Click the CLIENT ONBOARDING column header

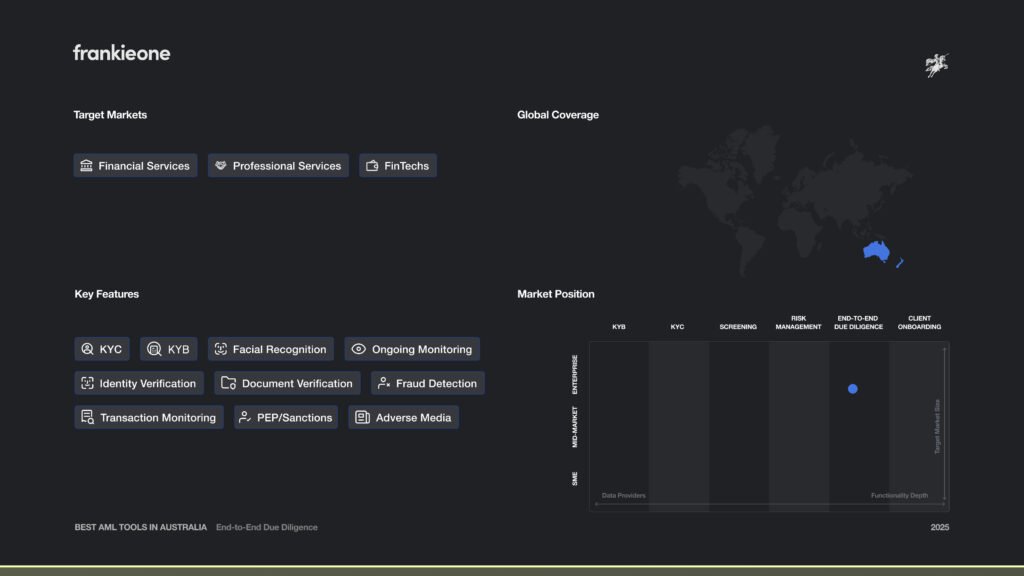[x=919, y=323]
